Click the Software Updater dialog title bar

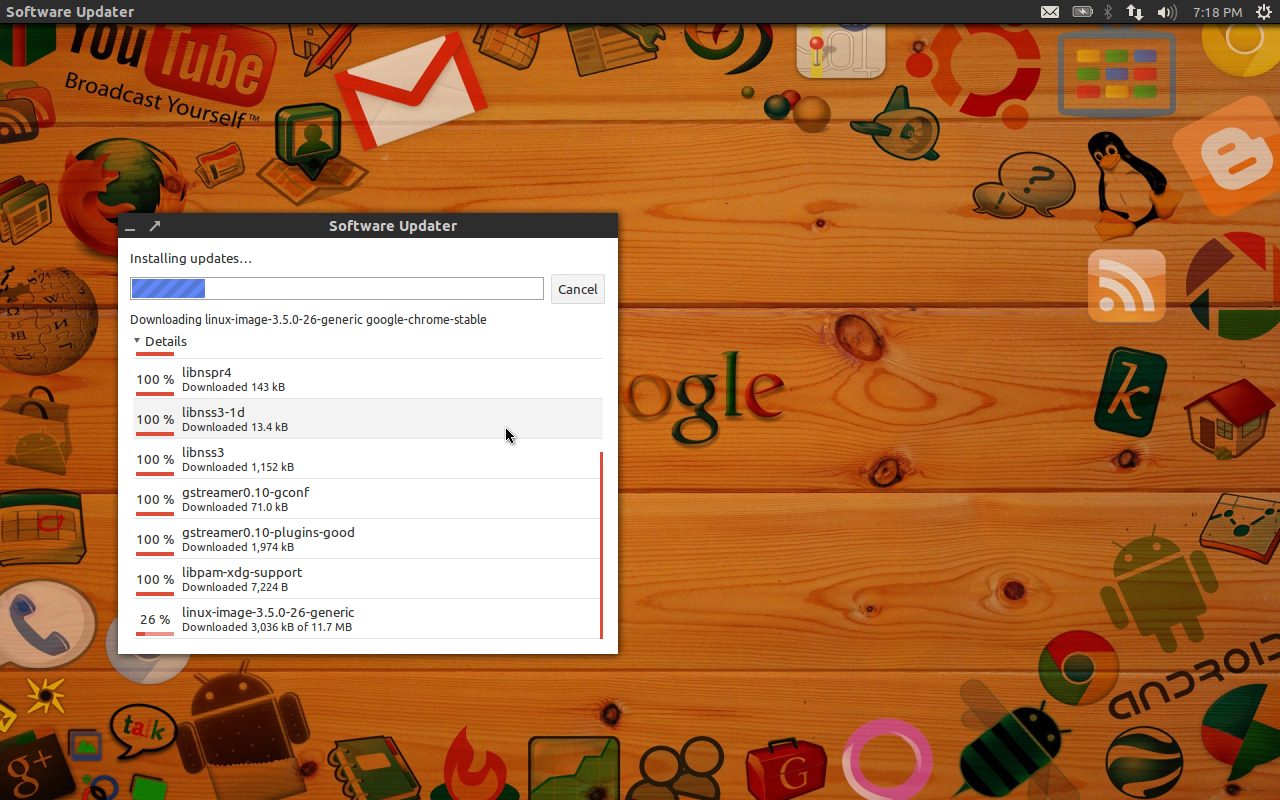[368, 225]
